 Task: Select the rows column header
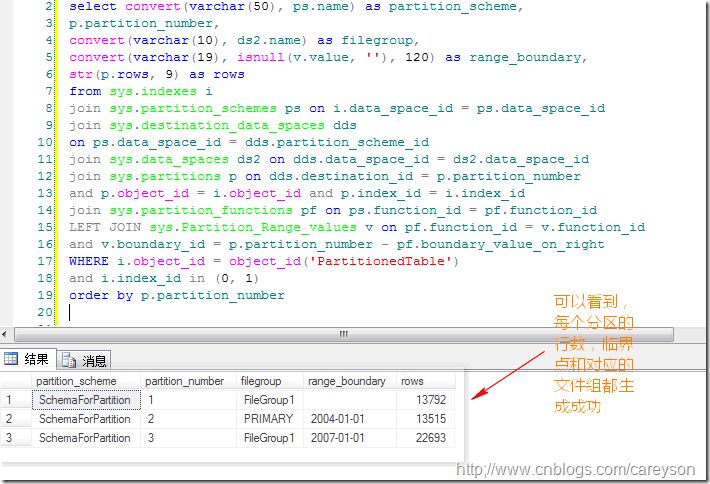[x=426, y=381]
